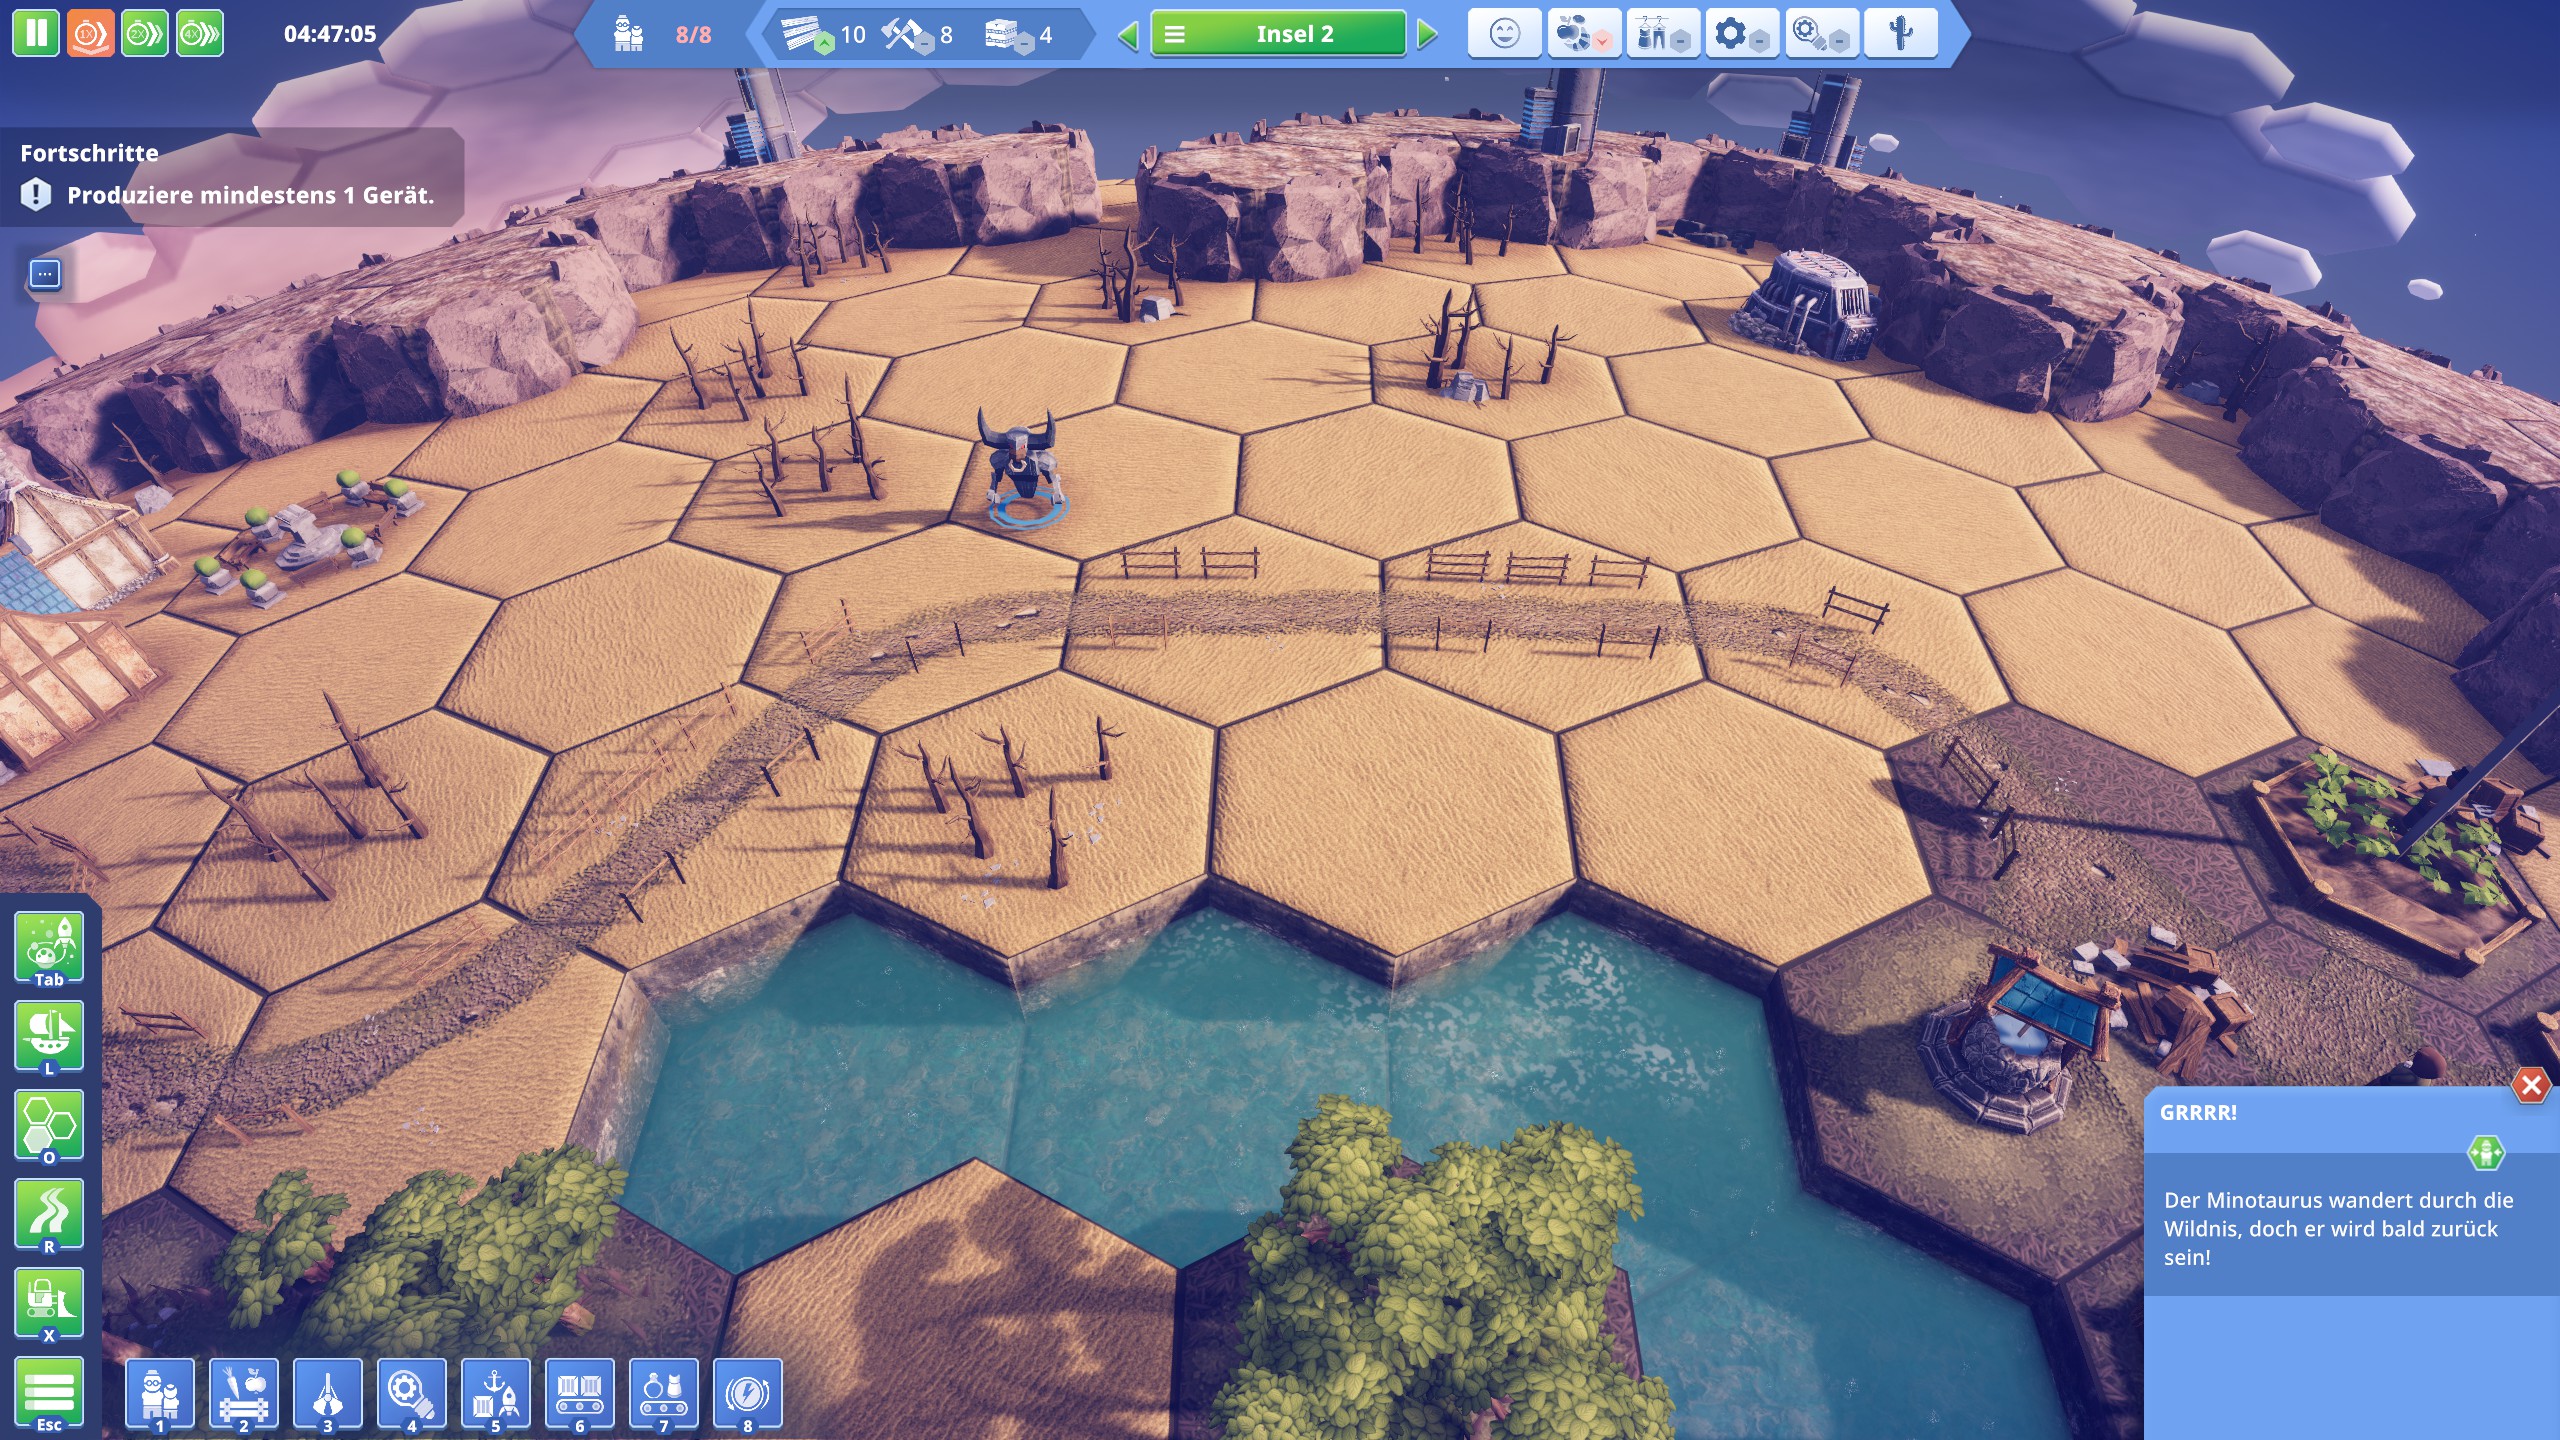Open the main menu (Esc)
Viewport: 2560px width, 1440px height.
click(x=49, y=1392)
